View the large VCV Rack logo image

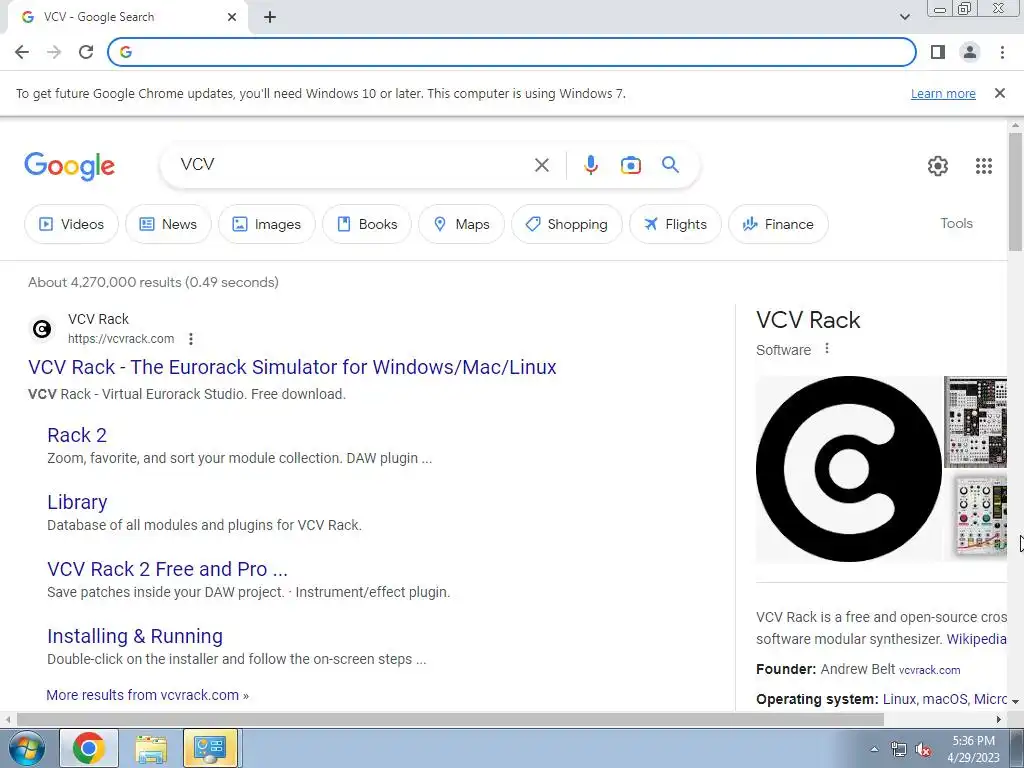click(x=848, y=469)
